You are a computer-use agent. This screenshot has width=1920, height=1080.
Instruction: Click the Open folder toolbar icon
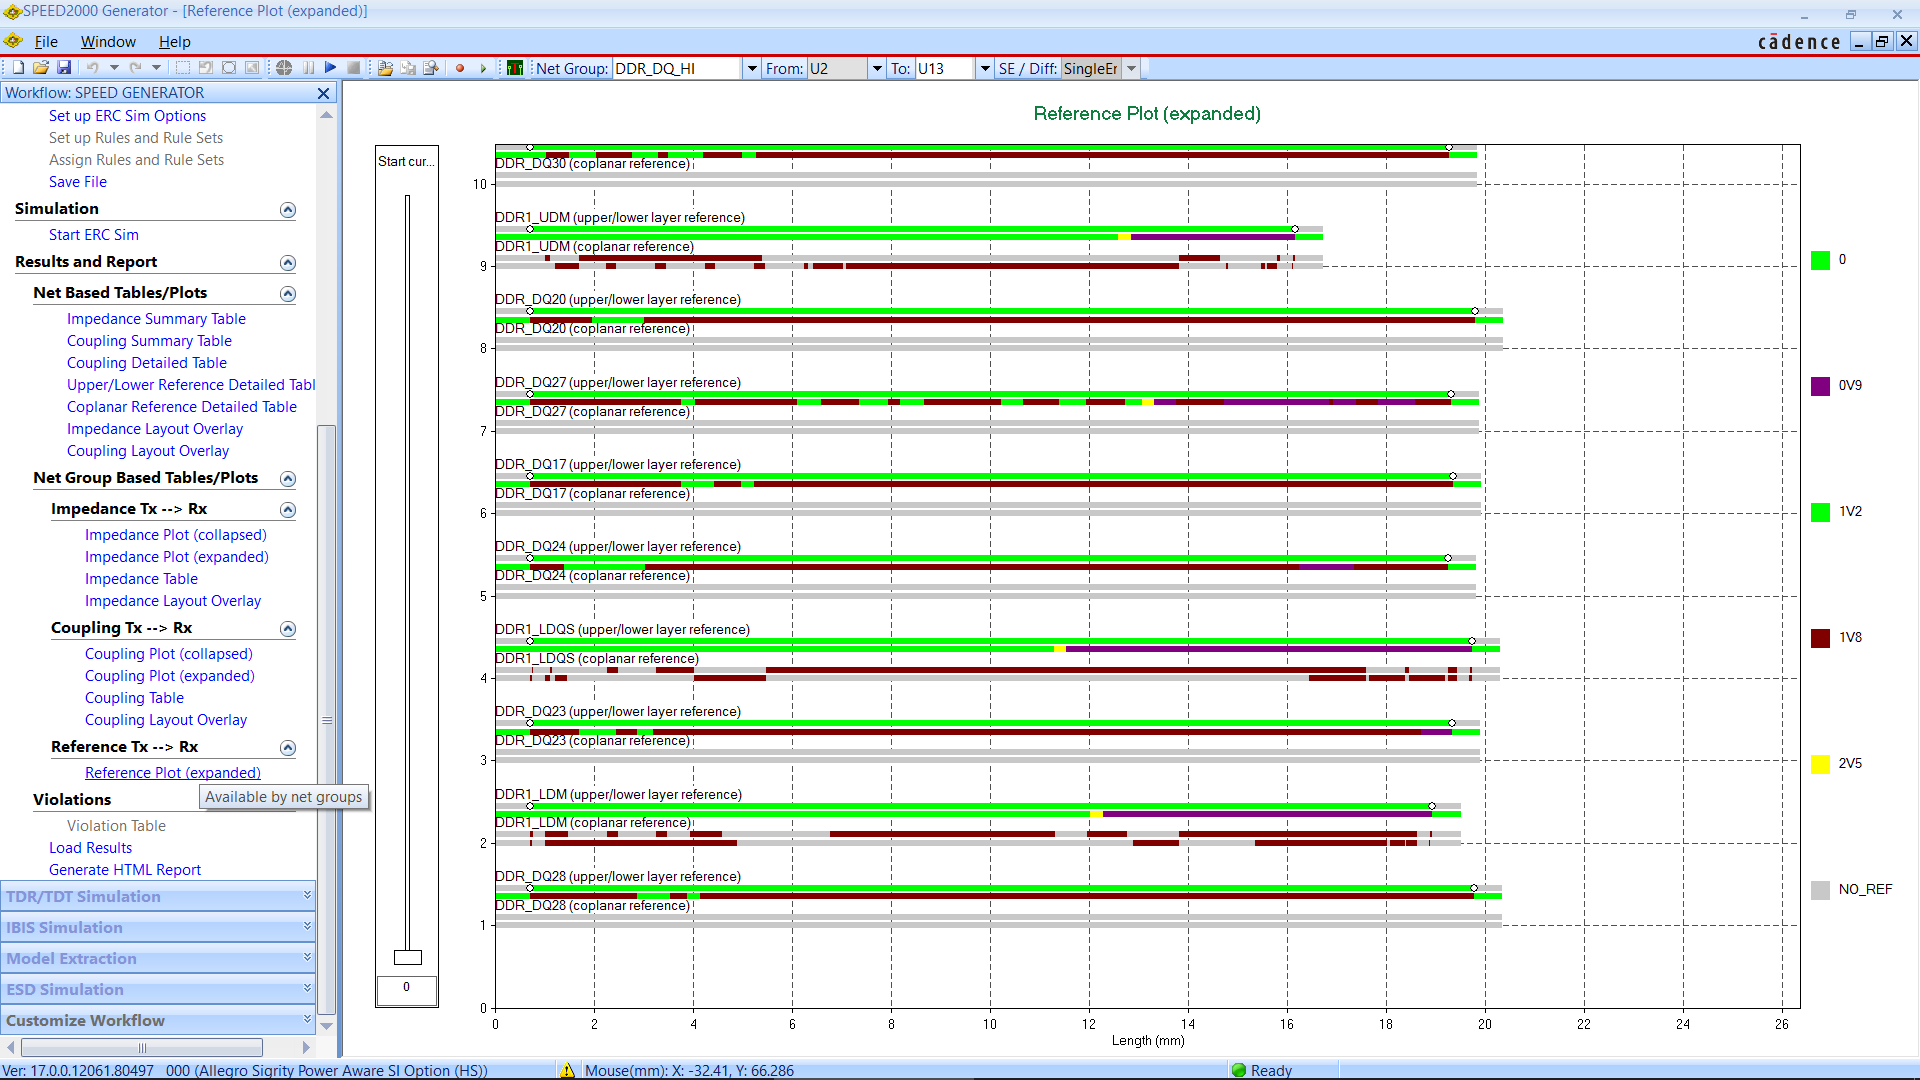tap(41, 68)
